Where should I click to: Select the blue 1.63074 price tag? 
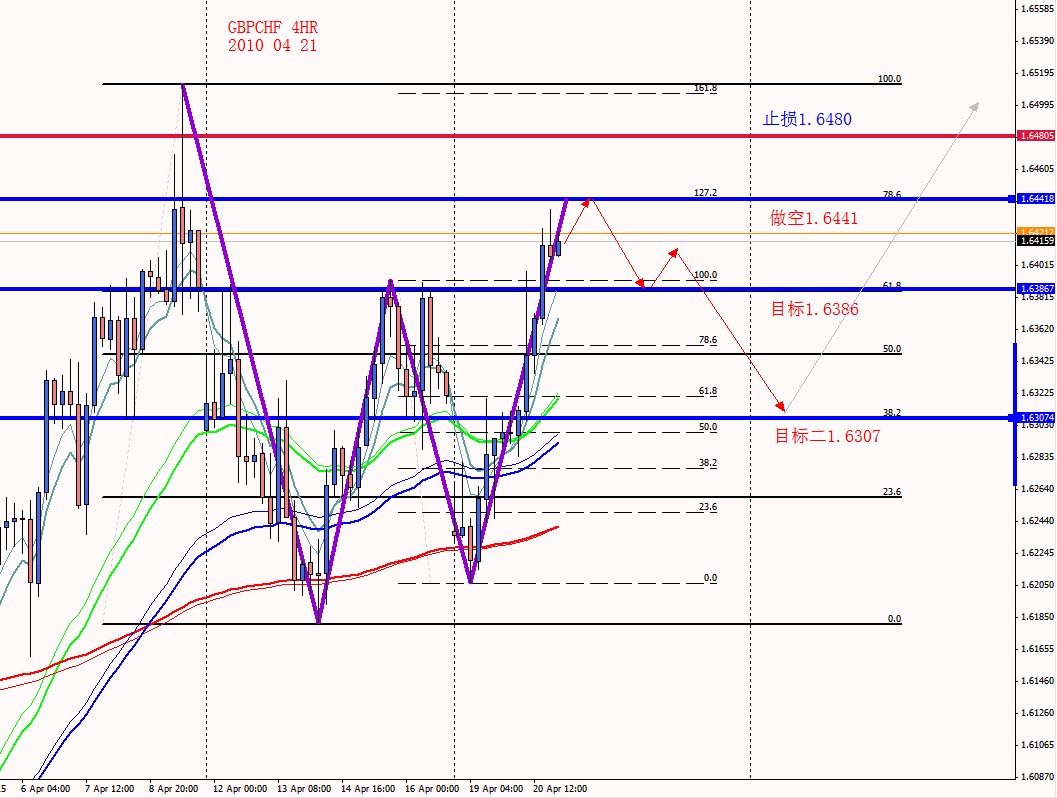pos(1037,418)
